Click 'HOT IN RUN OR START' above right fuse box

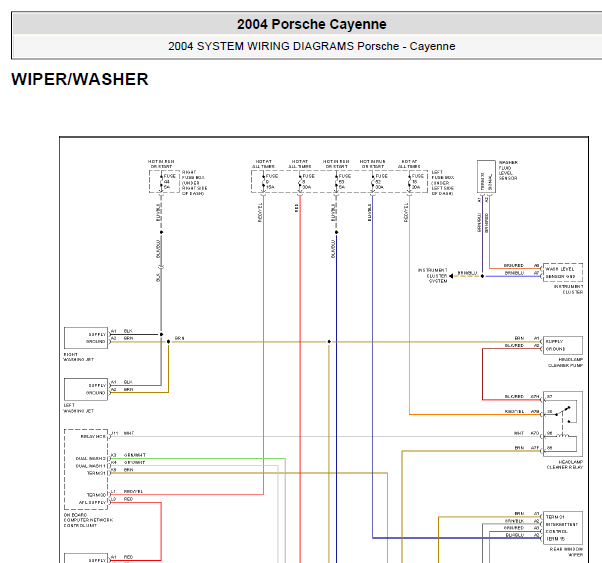point(161,164)
